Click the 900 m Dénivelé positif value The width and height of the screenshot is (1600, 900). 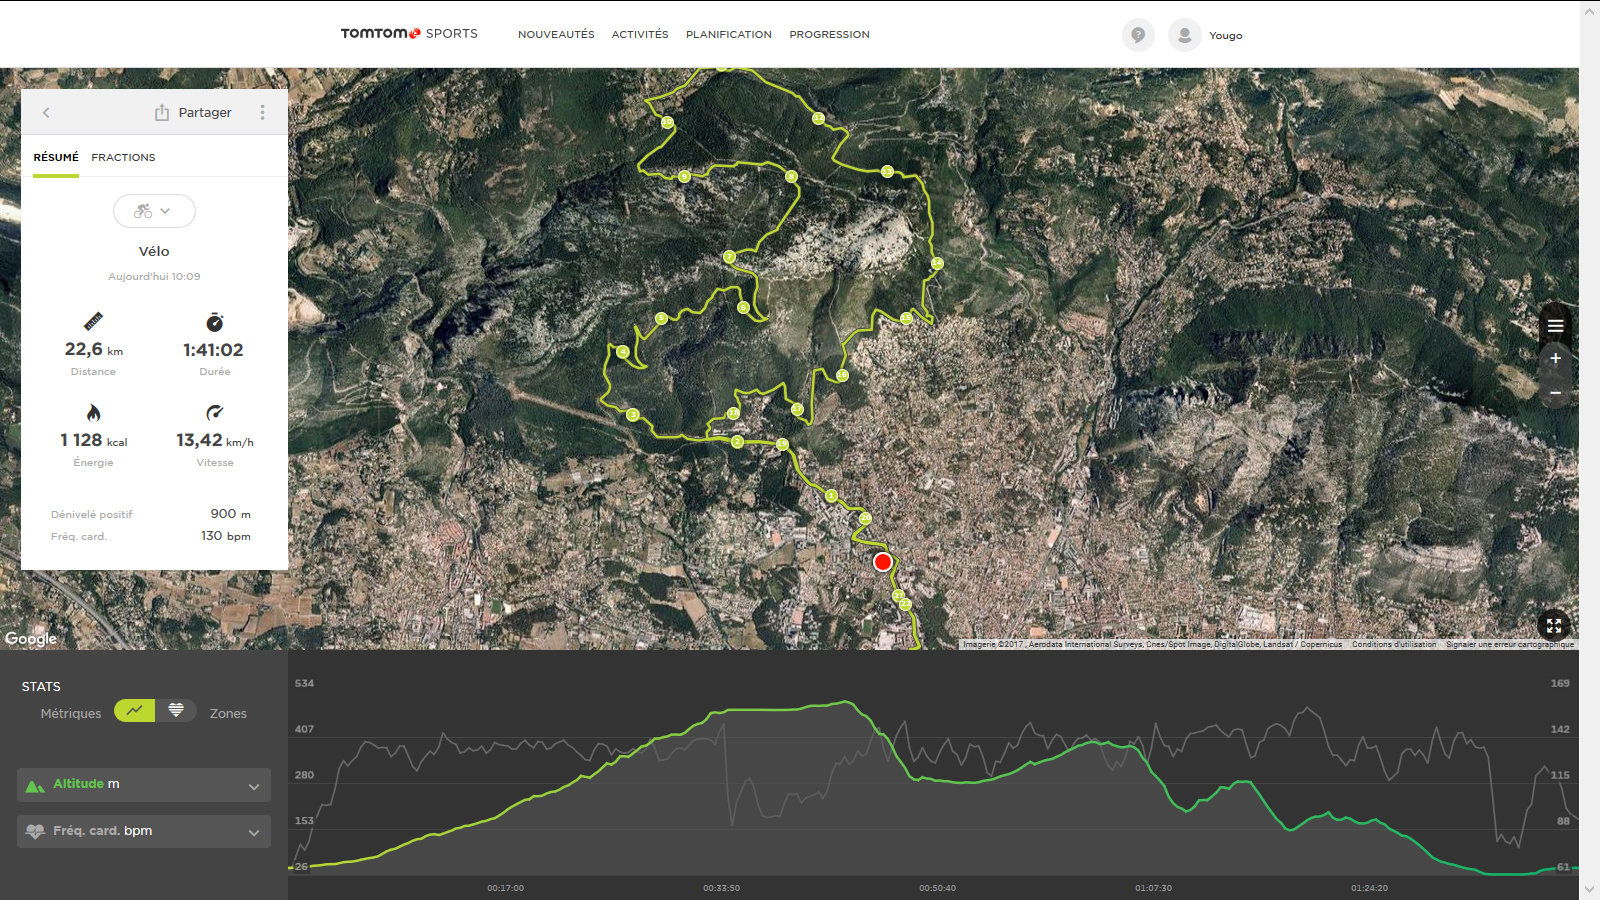pos(230,514)
